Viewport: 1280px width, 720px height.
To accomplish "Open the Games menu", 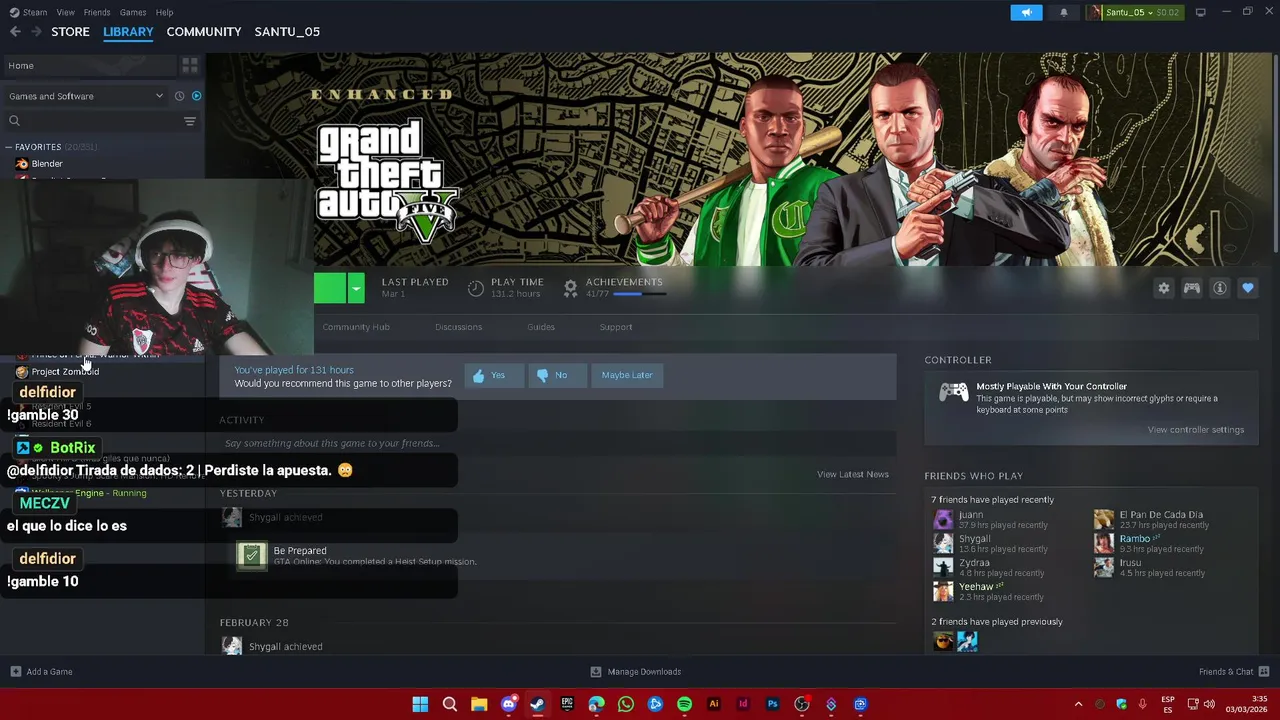I will [133, 12].
